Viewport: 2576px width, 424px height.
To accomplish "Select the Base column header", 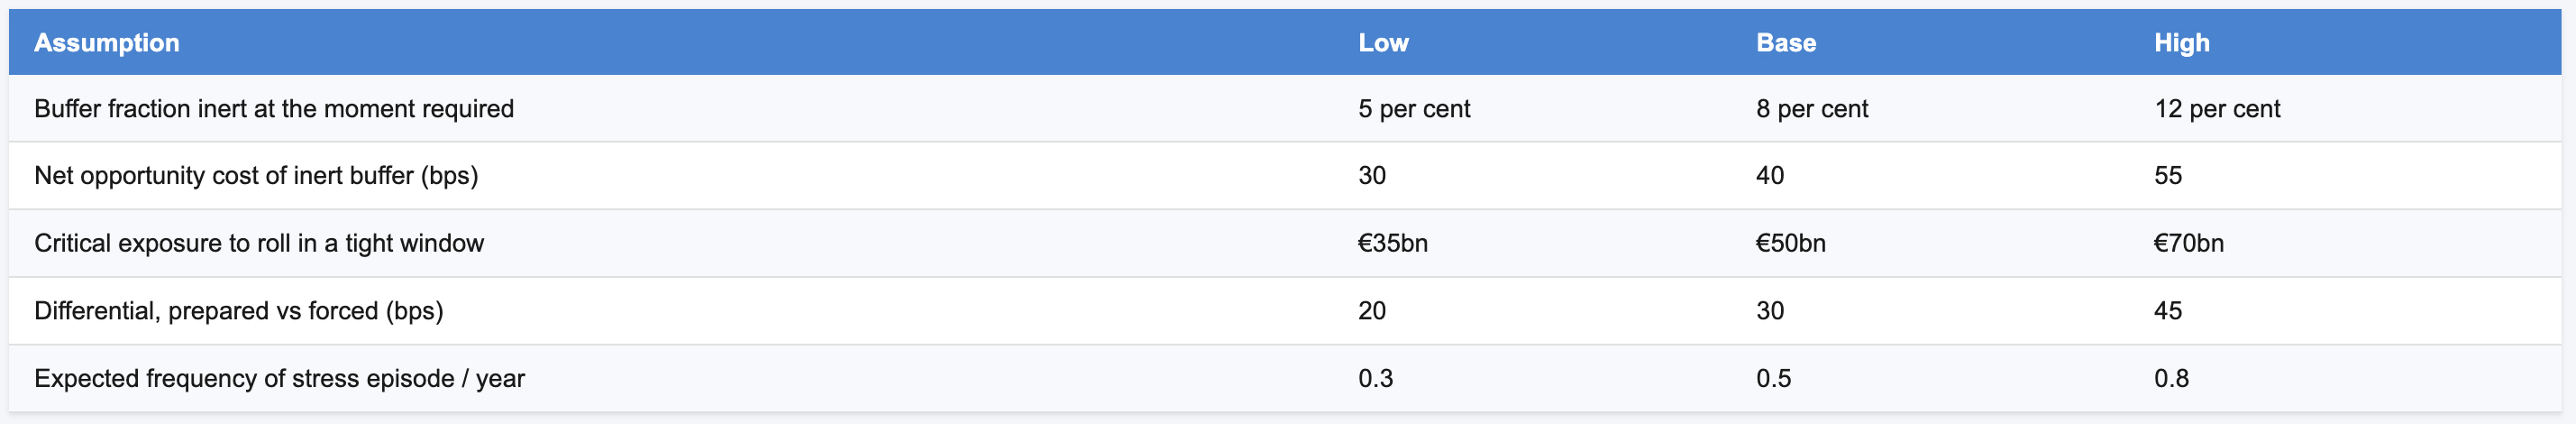I will 1786,43.
